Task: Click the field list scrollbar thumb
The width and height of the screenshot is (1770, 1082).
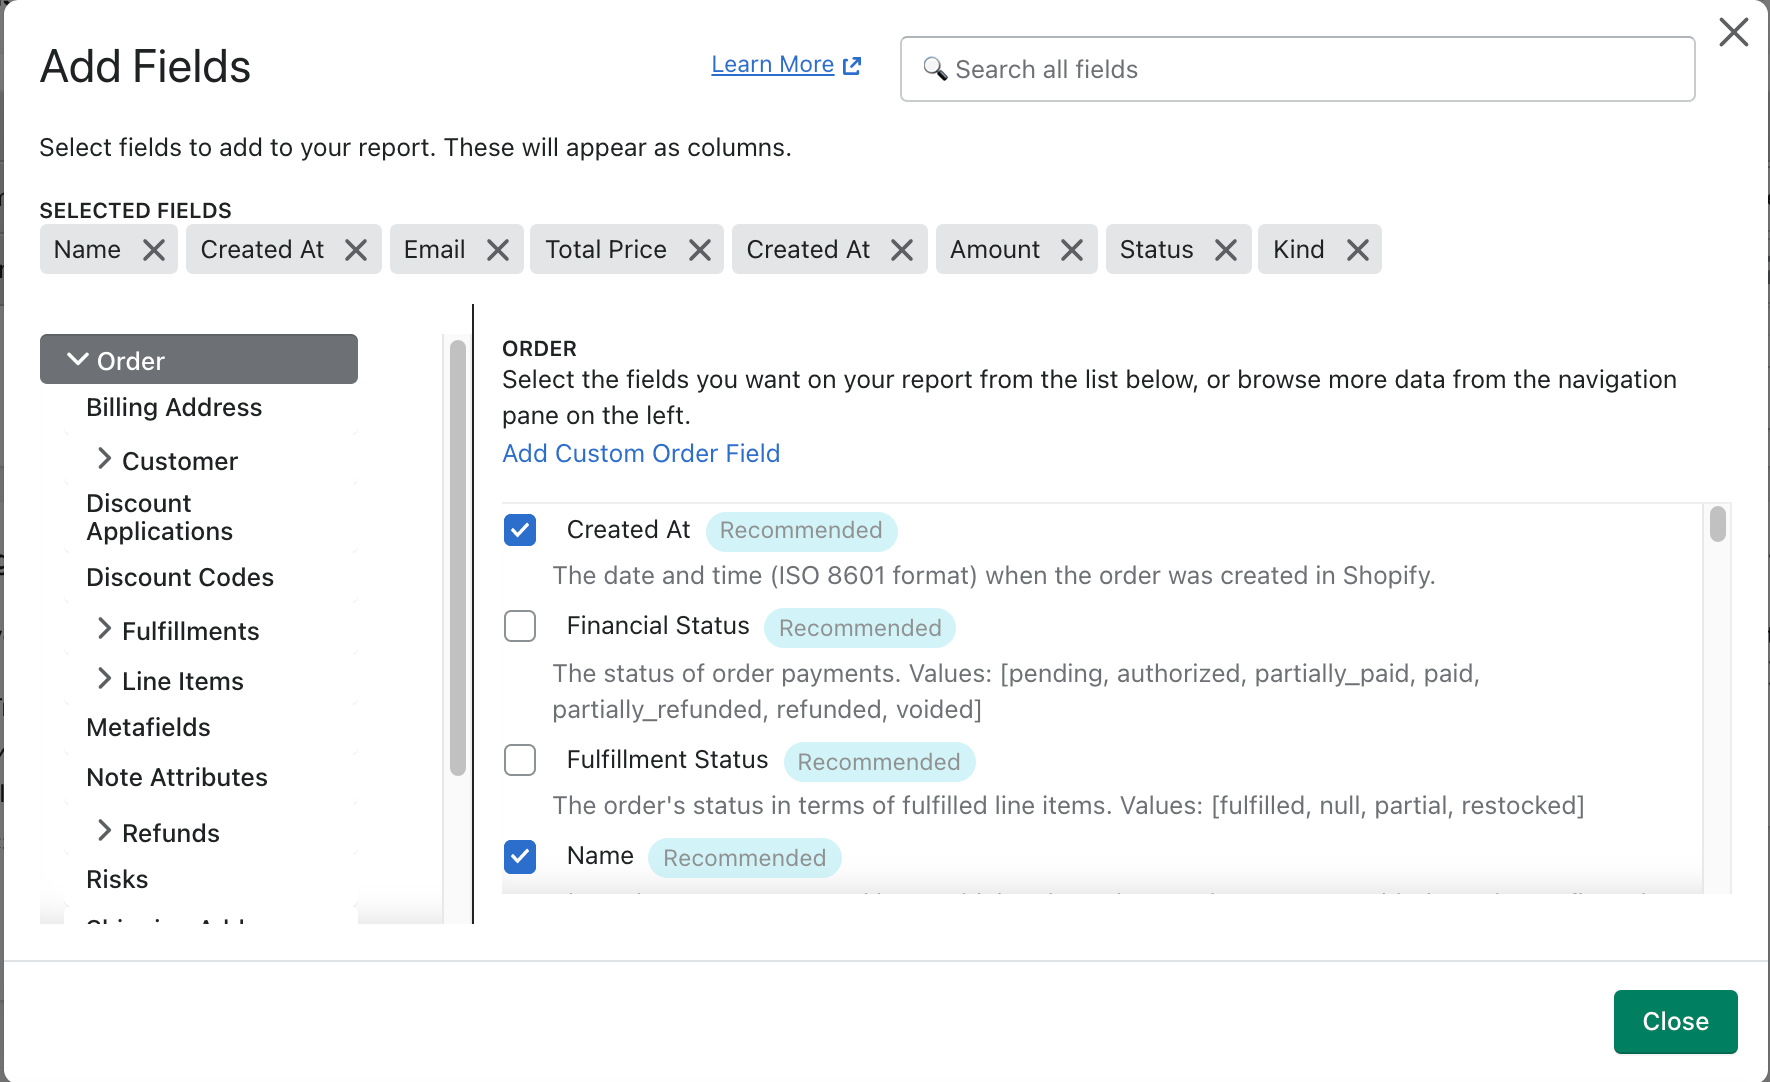Action: click(1718, 524)
